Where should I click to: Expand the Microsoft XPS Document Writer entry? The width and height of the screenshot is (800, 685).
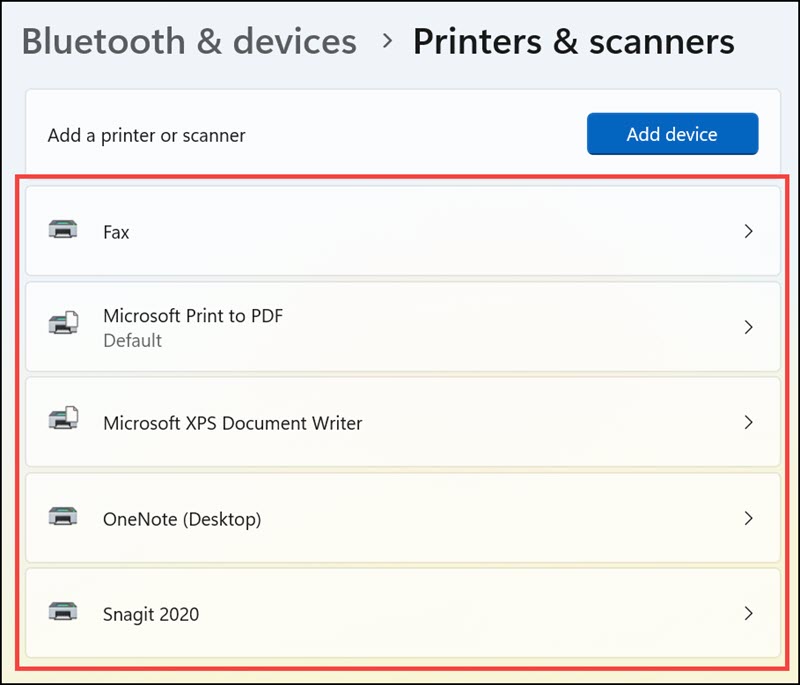pos(748,423)
